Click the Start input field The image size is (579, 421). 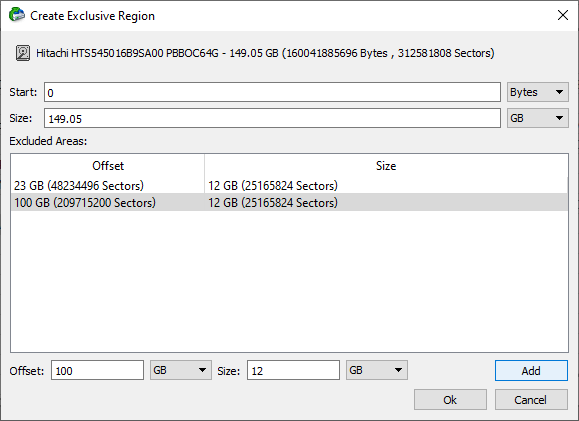(x=273, y=92)
